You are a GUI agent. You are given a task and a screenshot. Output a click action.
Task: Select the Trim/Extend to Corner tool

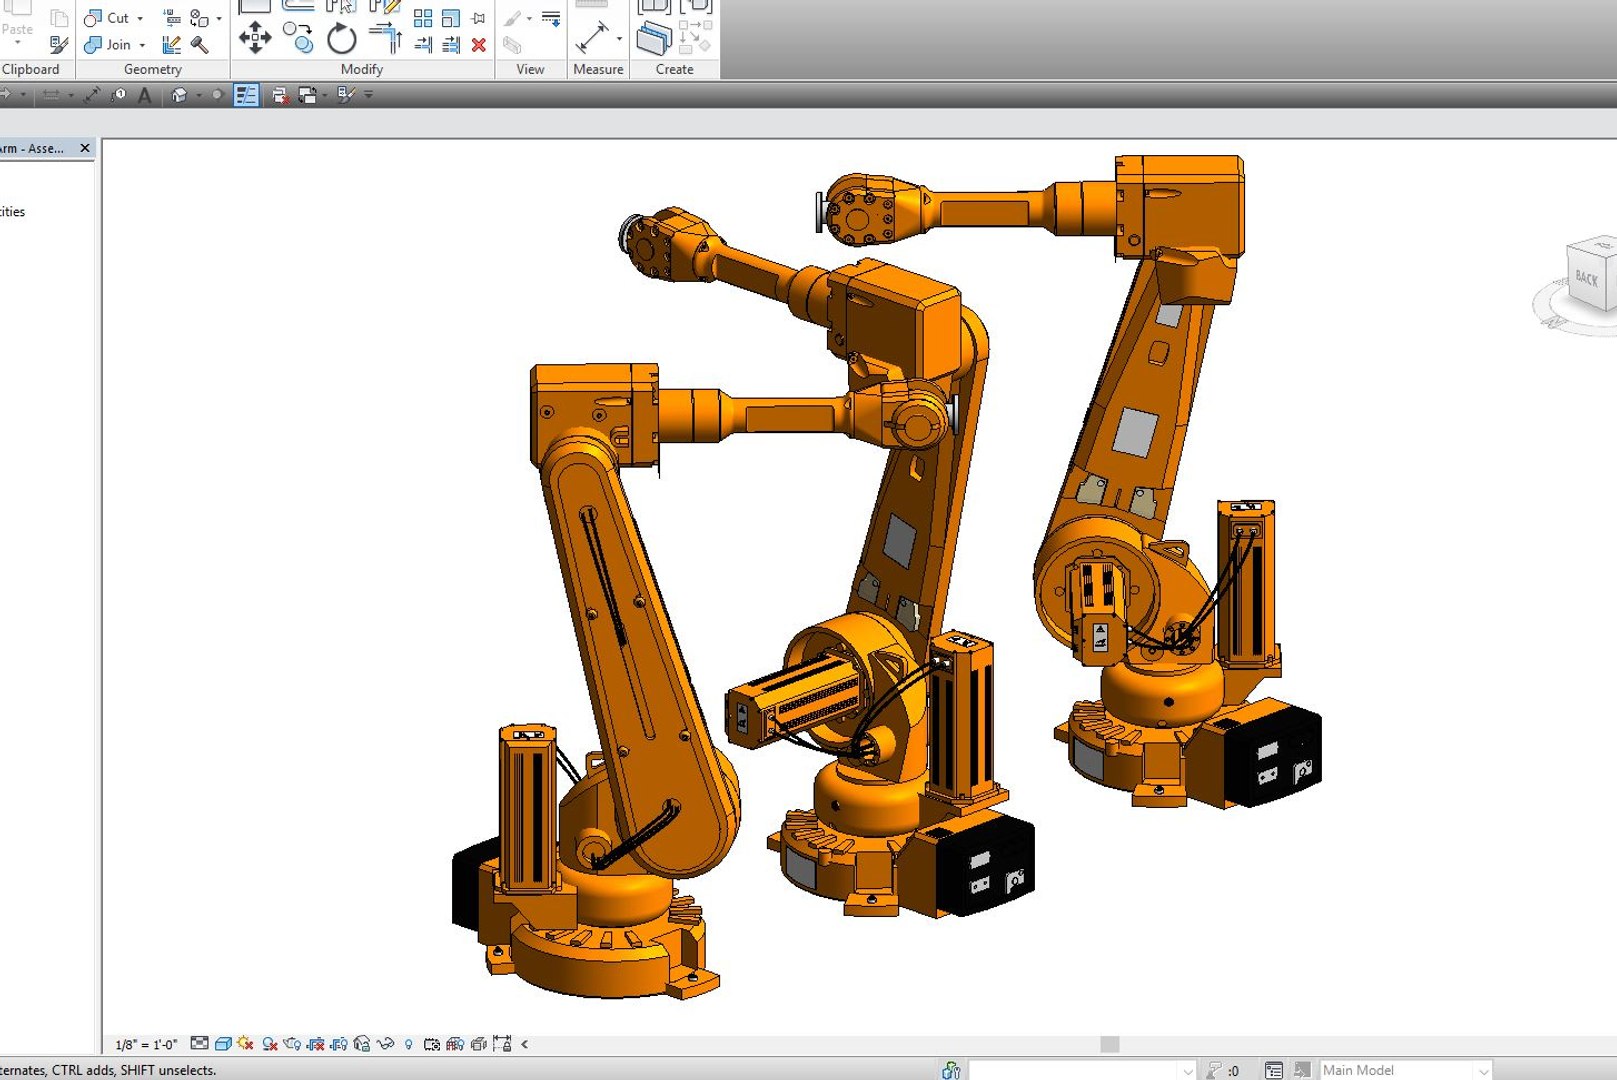click(385, 38)
